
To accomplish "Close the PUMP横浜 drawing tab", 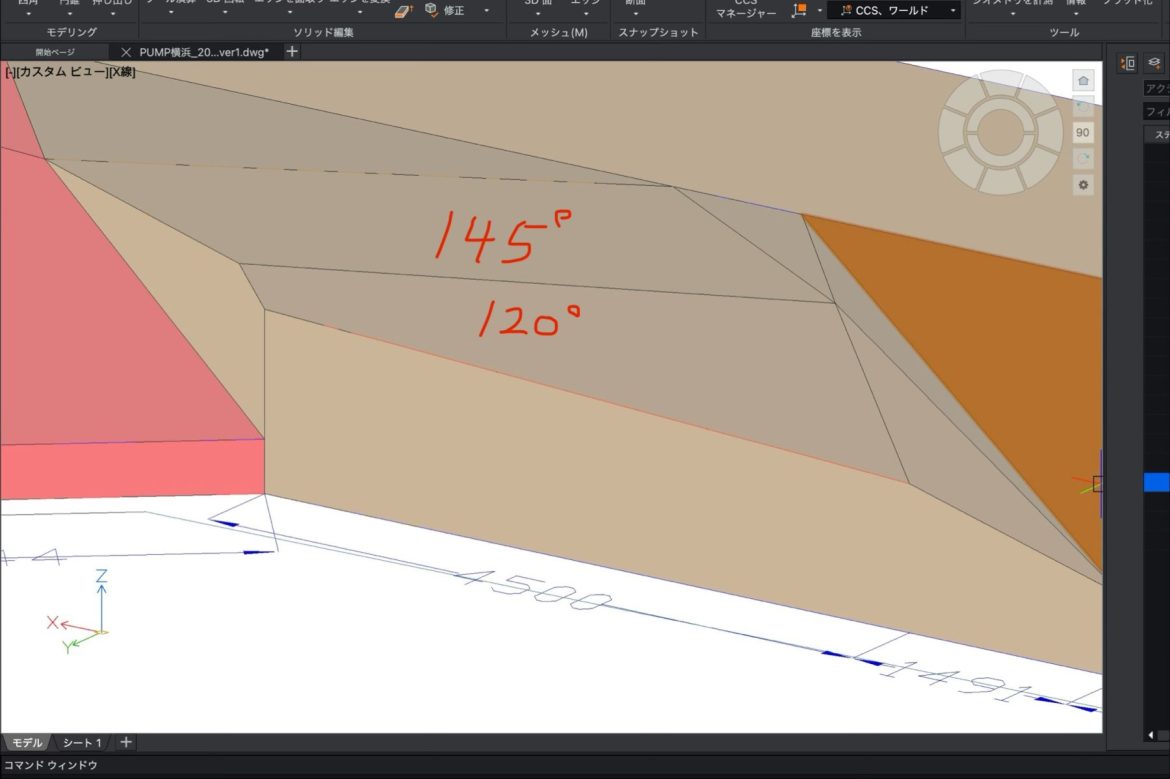I will pyautogui.click(x=126, y=52).
